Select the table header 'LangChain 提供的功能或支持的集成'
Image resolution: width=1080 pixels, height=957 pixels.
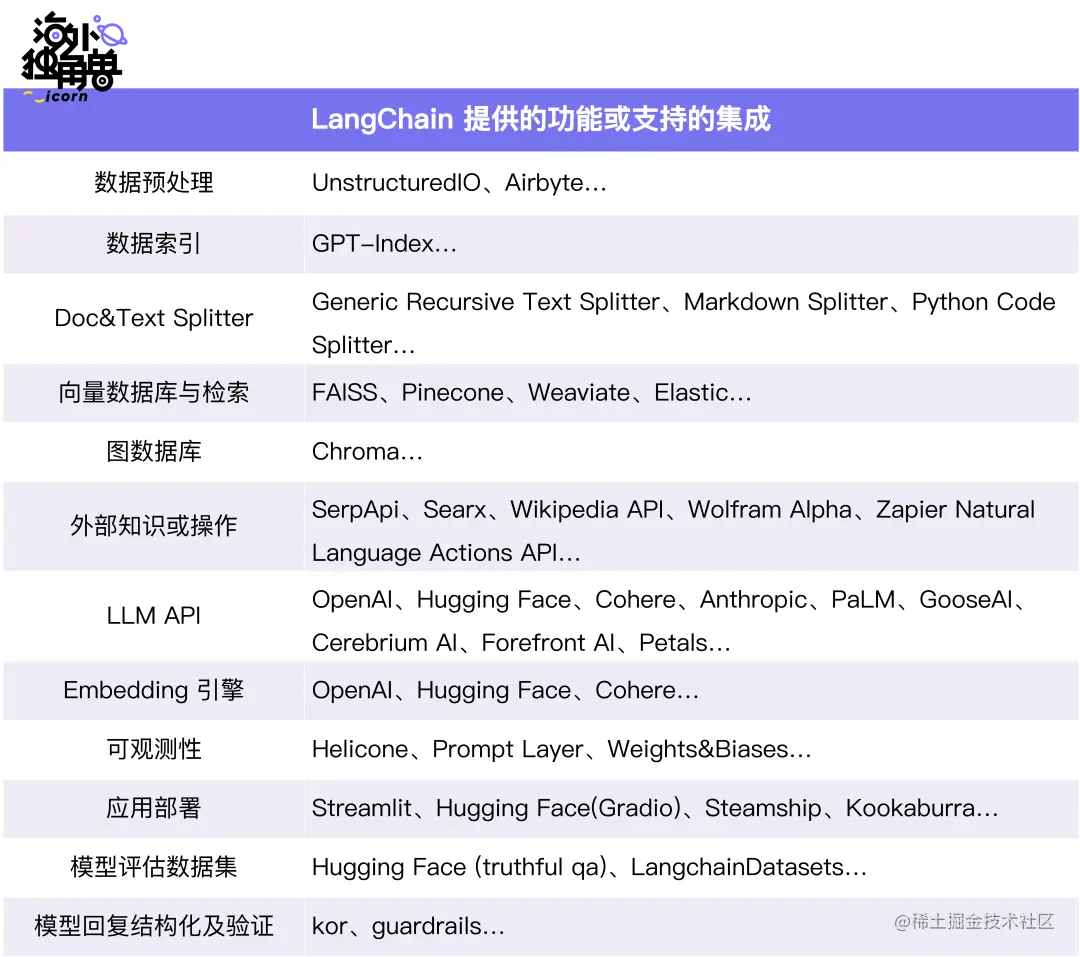pos(541,119)
